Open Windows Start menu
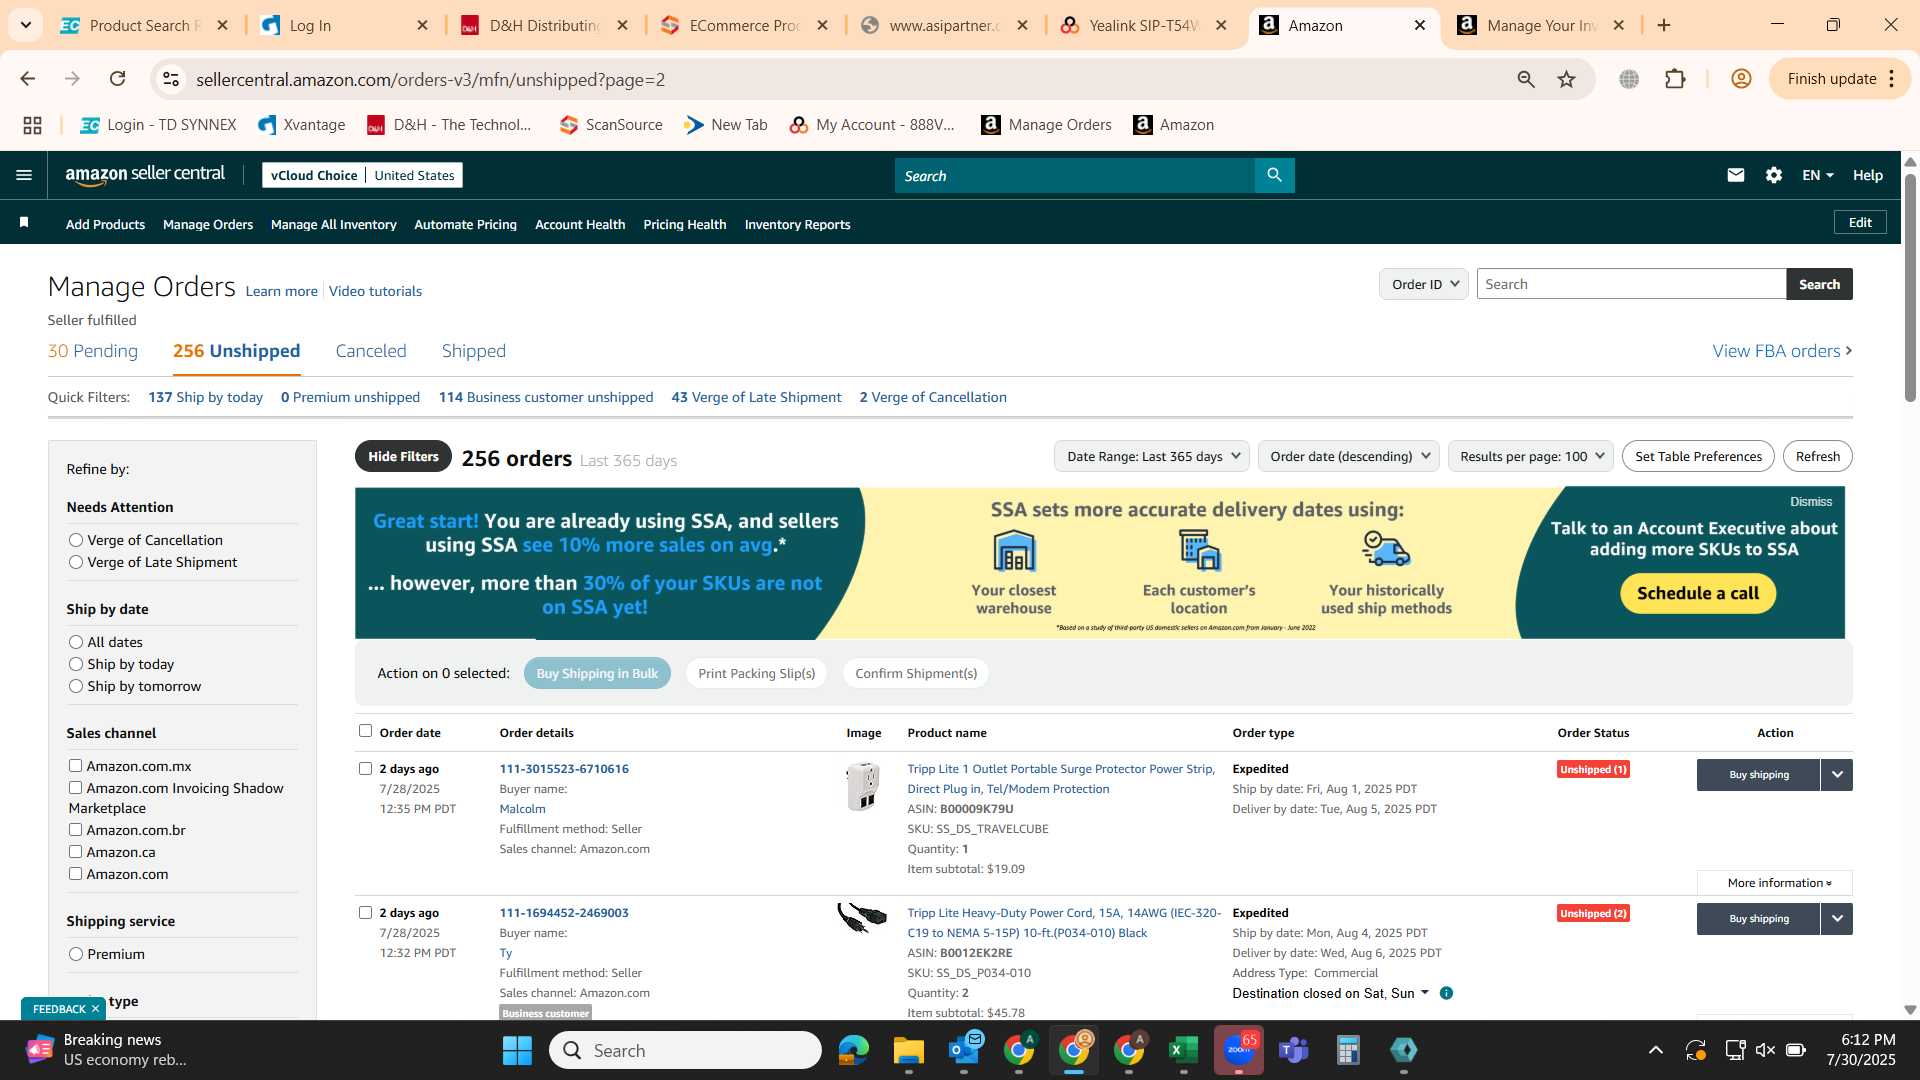 pos(517,1050)
